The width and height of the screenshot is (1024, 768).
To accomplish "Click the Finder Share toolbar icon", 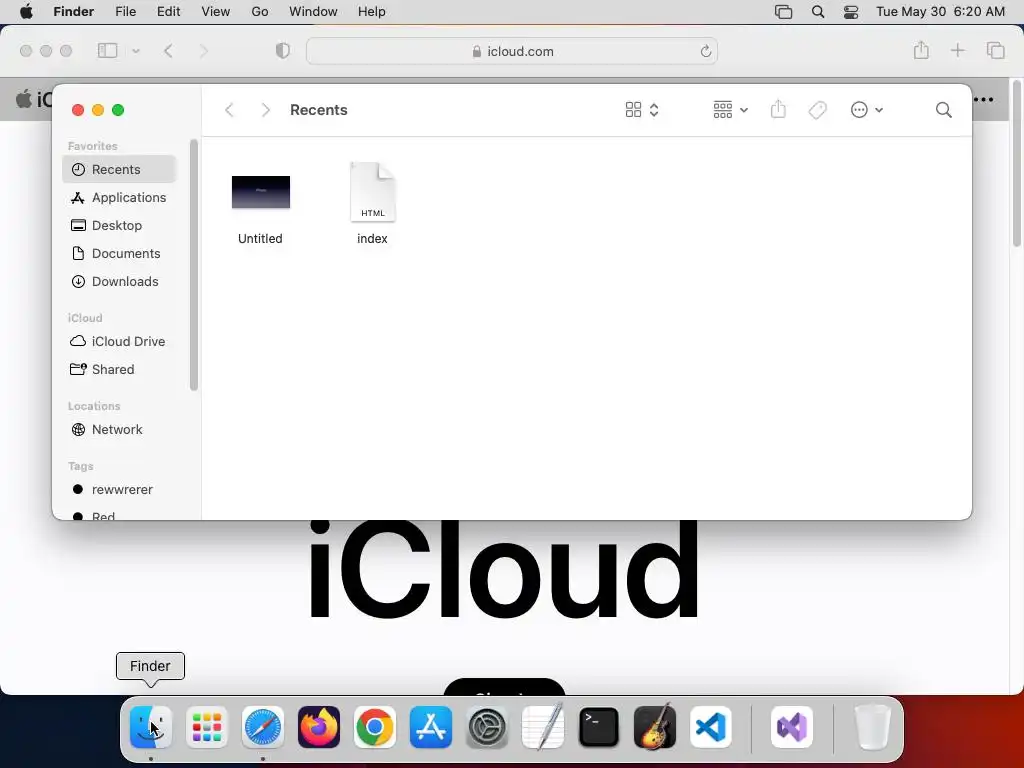I will 778,109.
